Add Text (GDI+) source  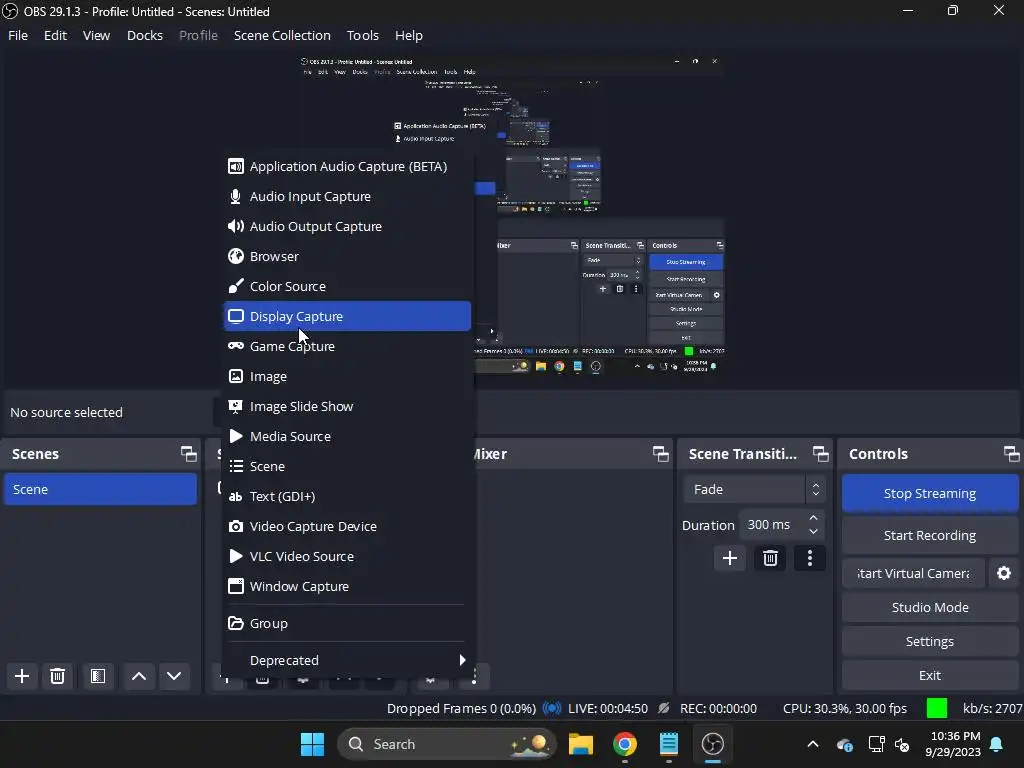(x=347, y=497)
